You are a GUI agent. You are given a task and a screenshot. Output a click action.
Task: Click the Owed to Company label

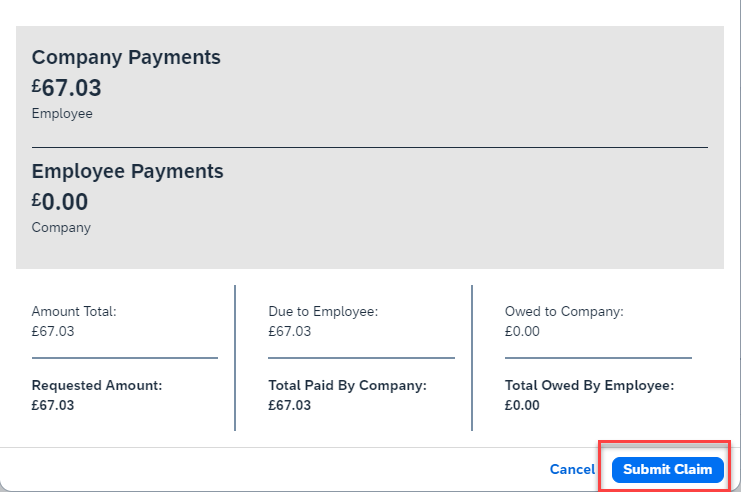tap(564, 311)
